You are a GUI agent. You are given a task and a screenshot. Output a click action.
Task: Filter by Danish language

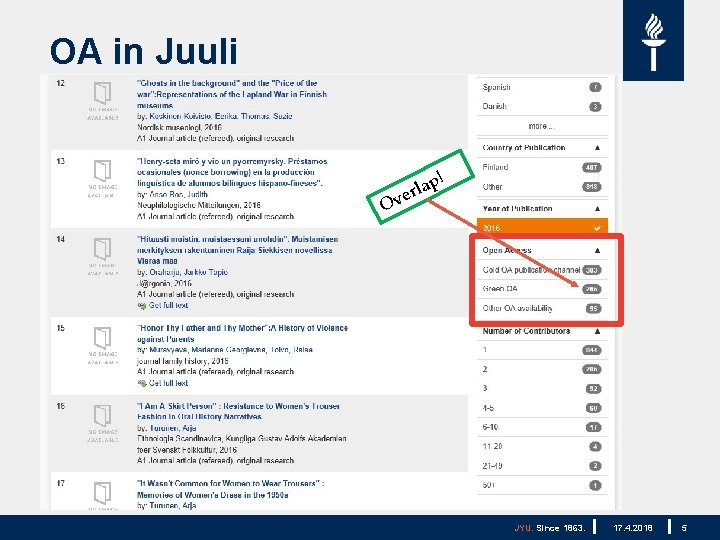542,107
